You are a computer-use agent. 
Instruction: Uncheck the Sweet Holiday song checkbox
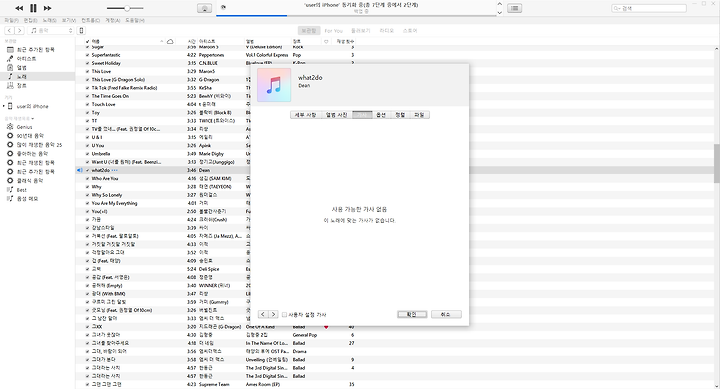tap(87, 63)
